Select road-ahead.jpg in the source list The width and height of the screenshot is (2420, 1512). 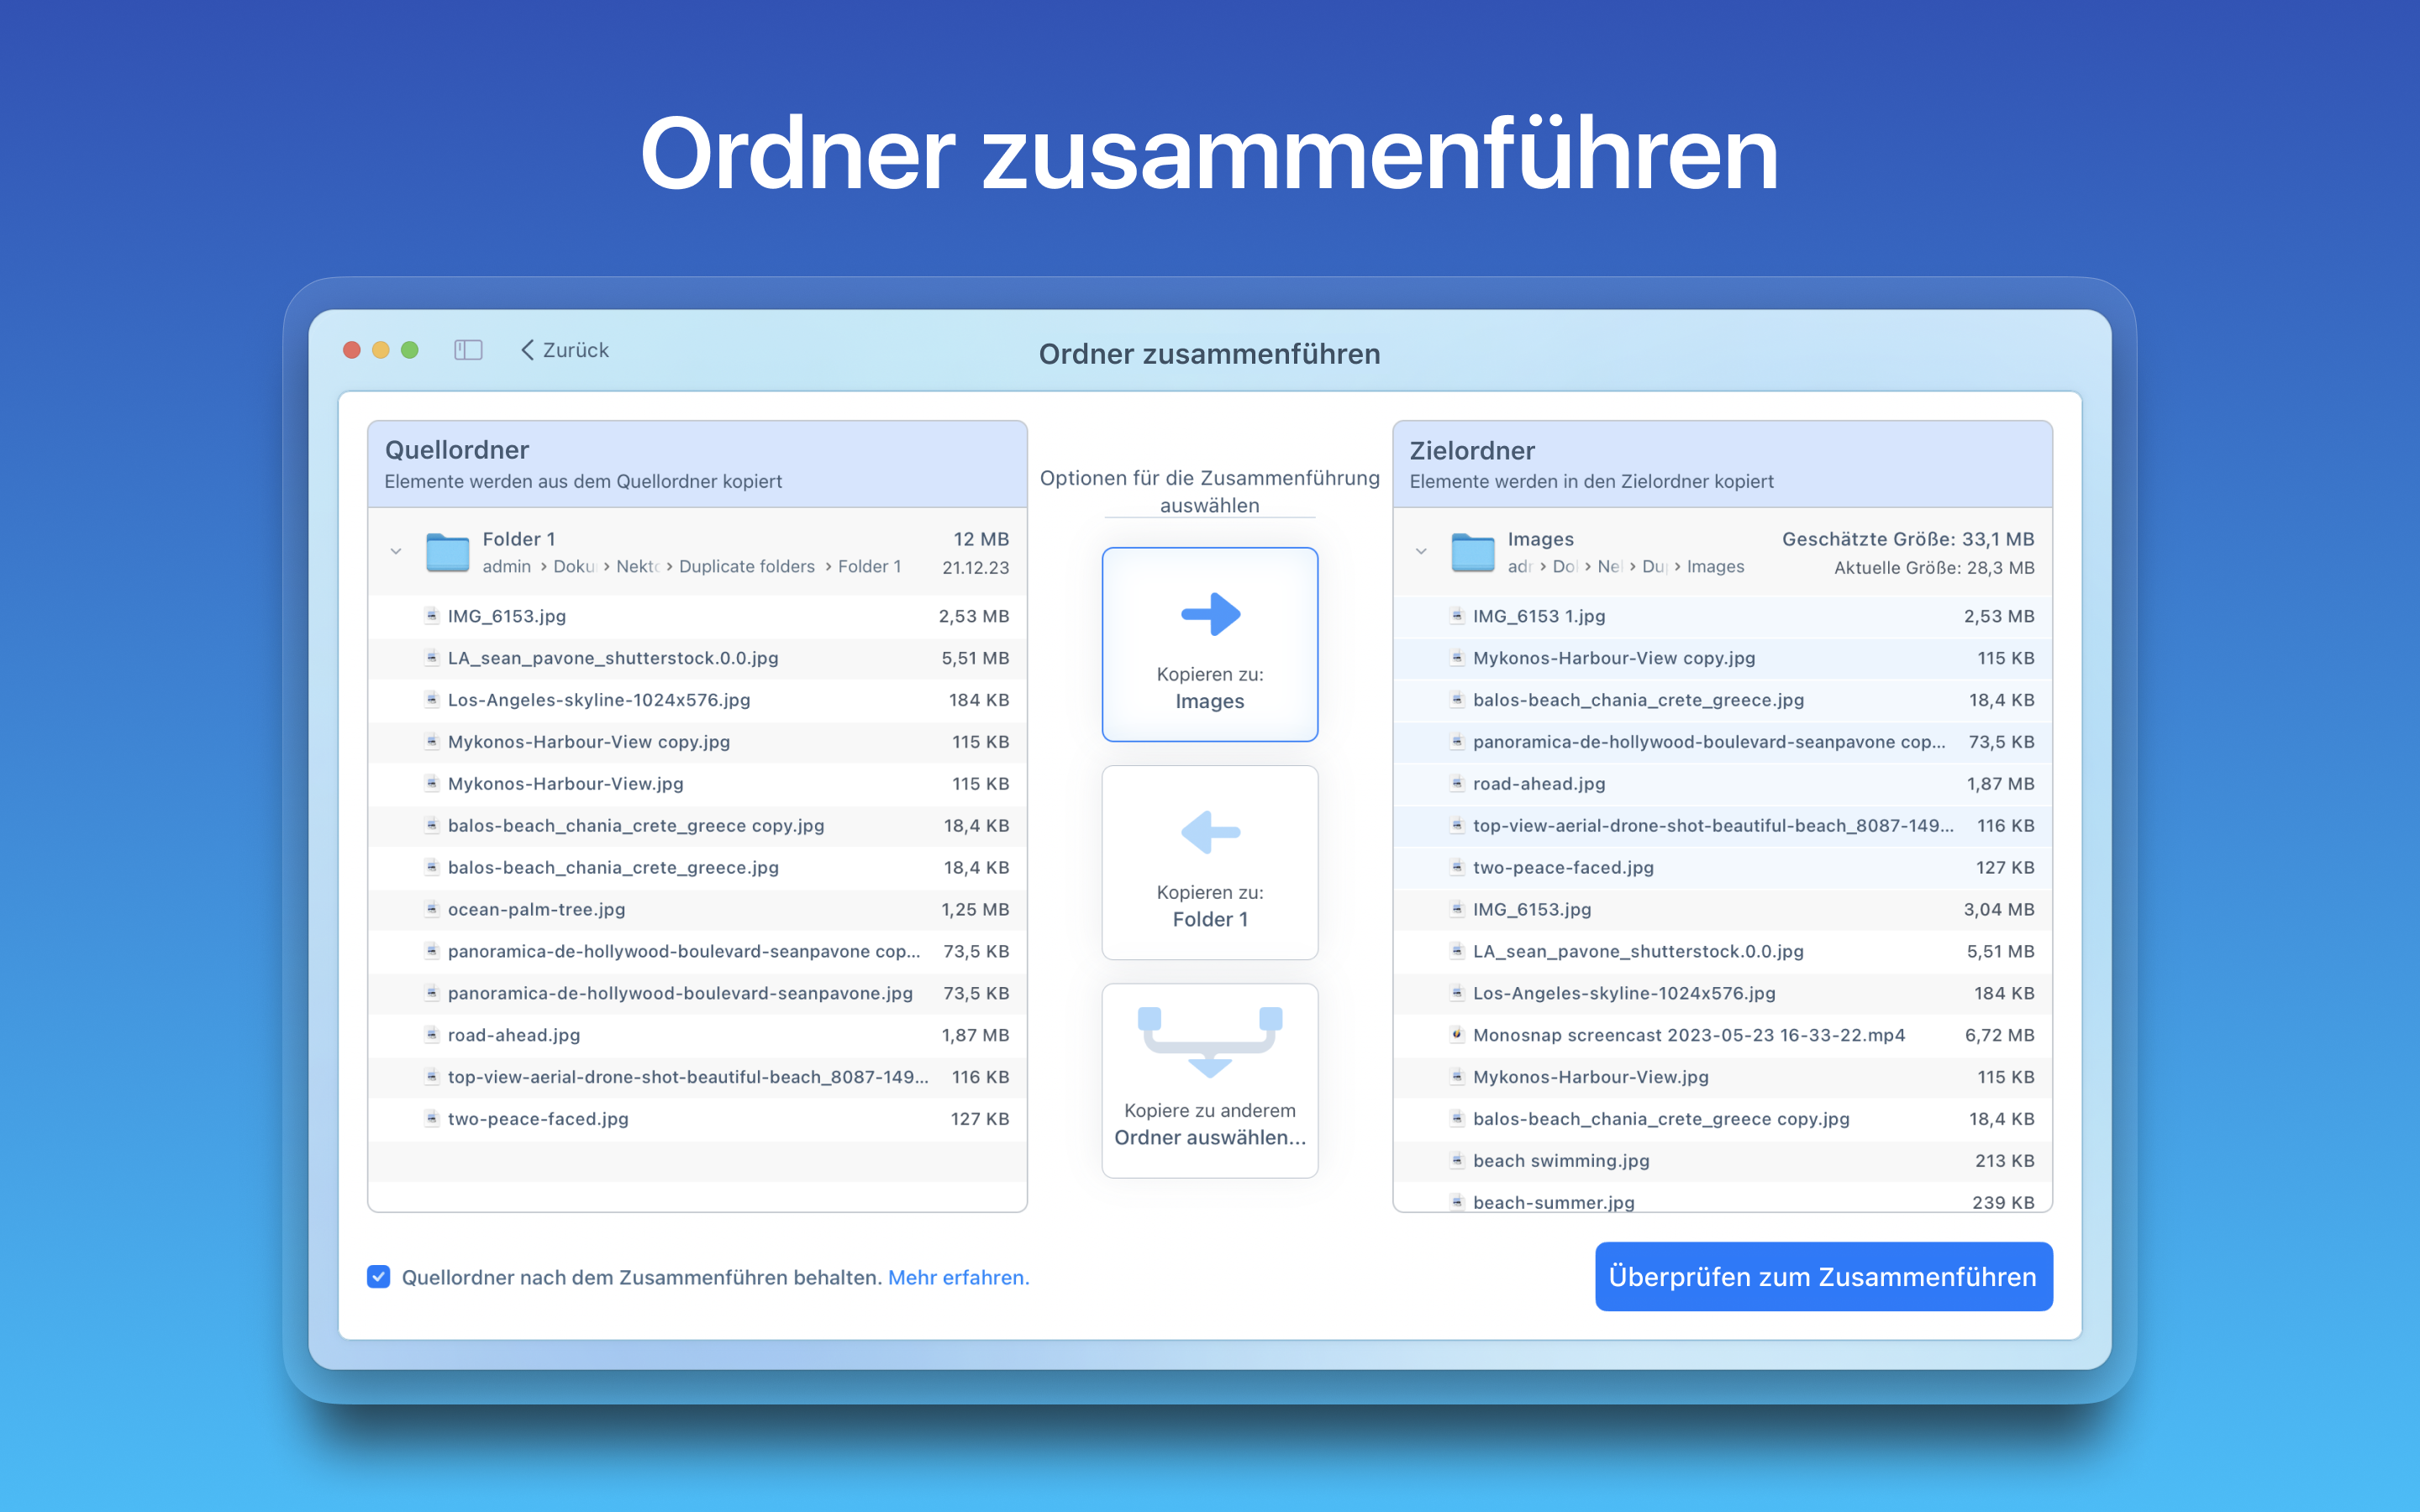(514, 1035)
